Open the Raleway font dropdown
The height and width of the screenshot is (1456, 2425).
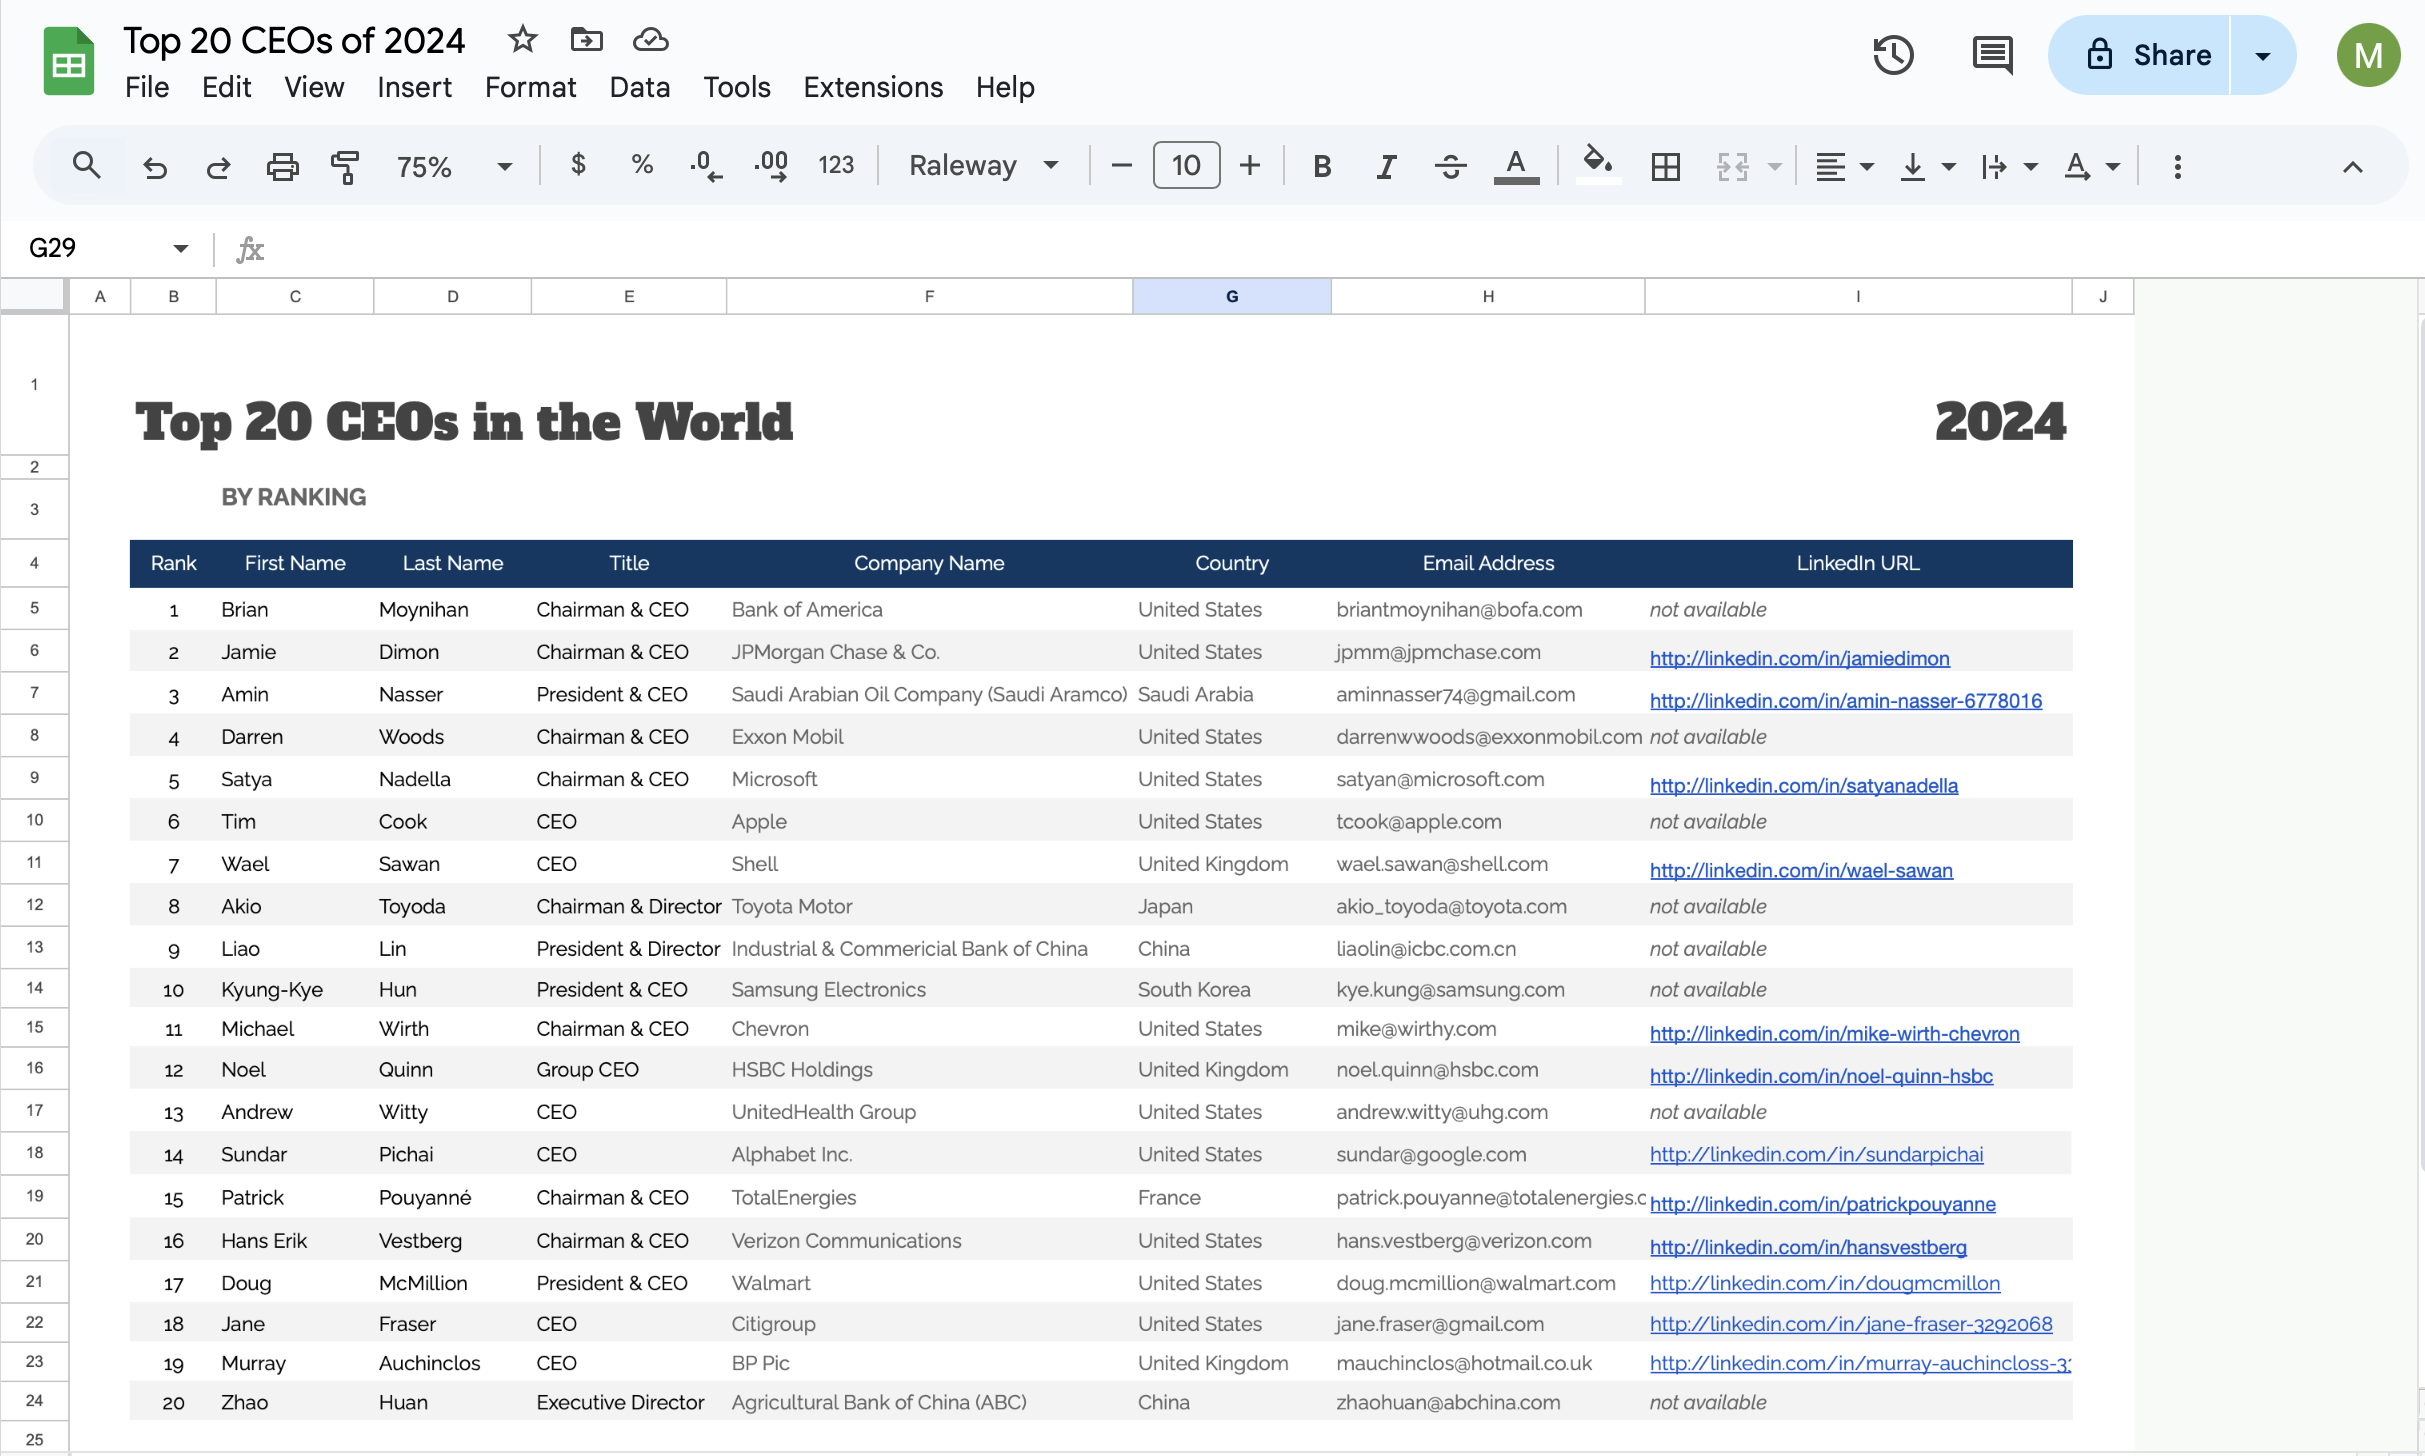point(982,166)
